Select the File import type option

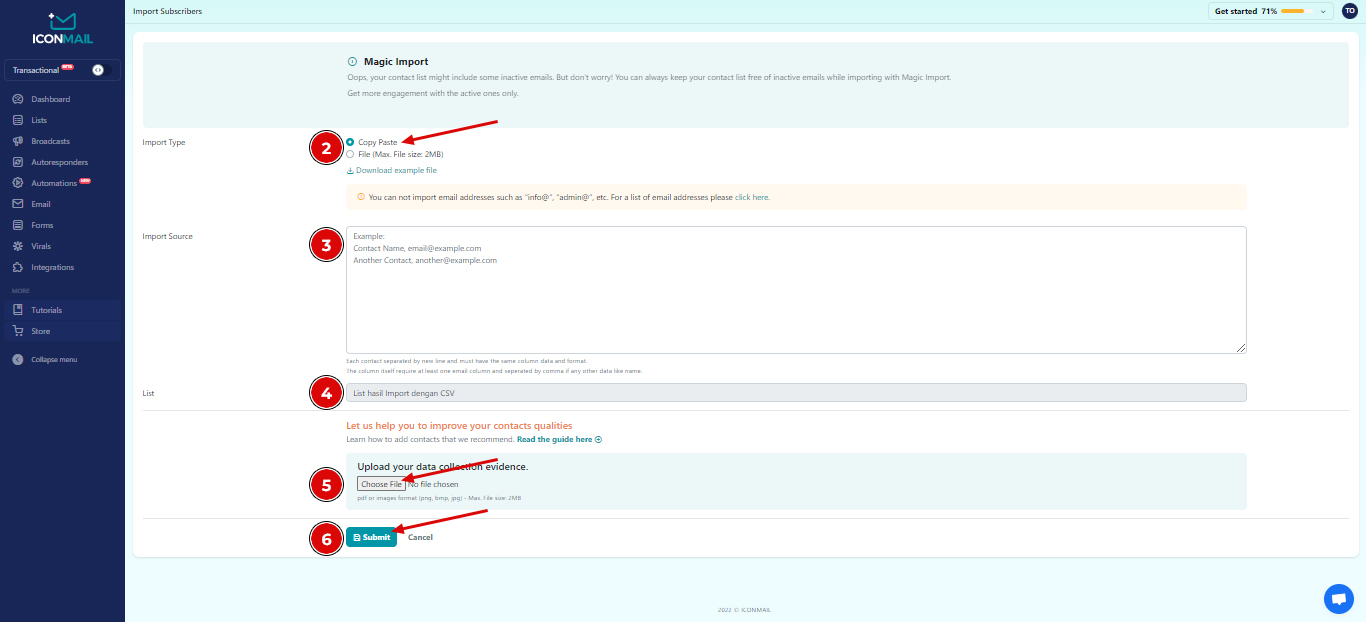[350, 154]
